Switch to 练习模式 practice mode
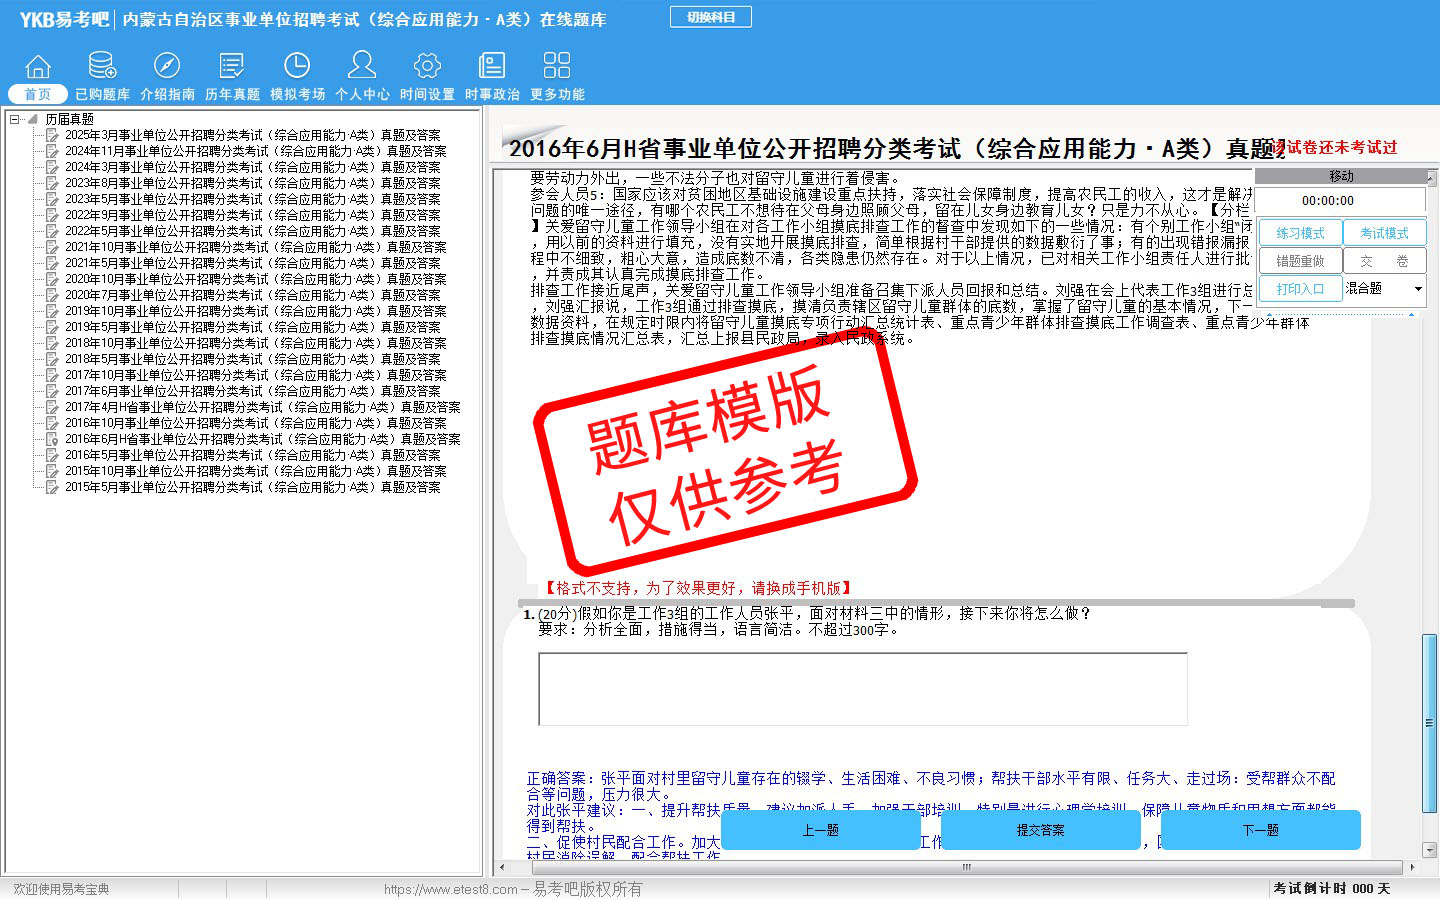The height and width of the screenshot is (900, 1440). (x=1299, y=233)
